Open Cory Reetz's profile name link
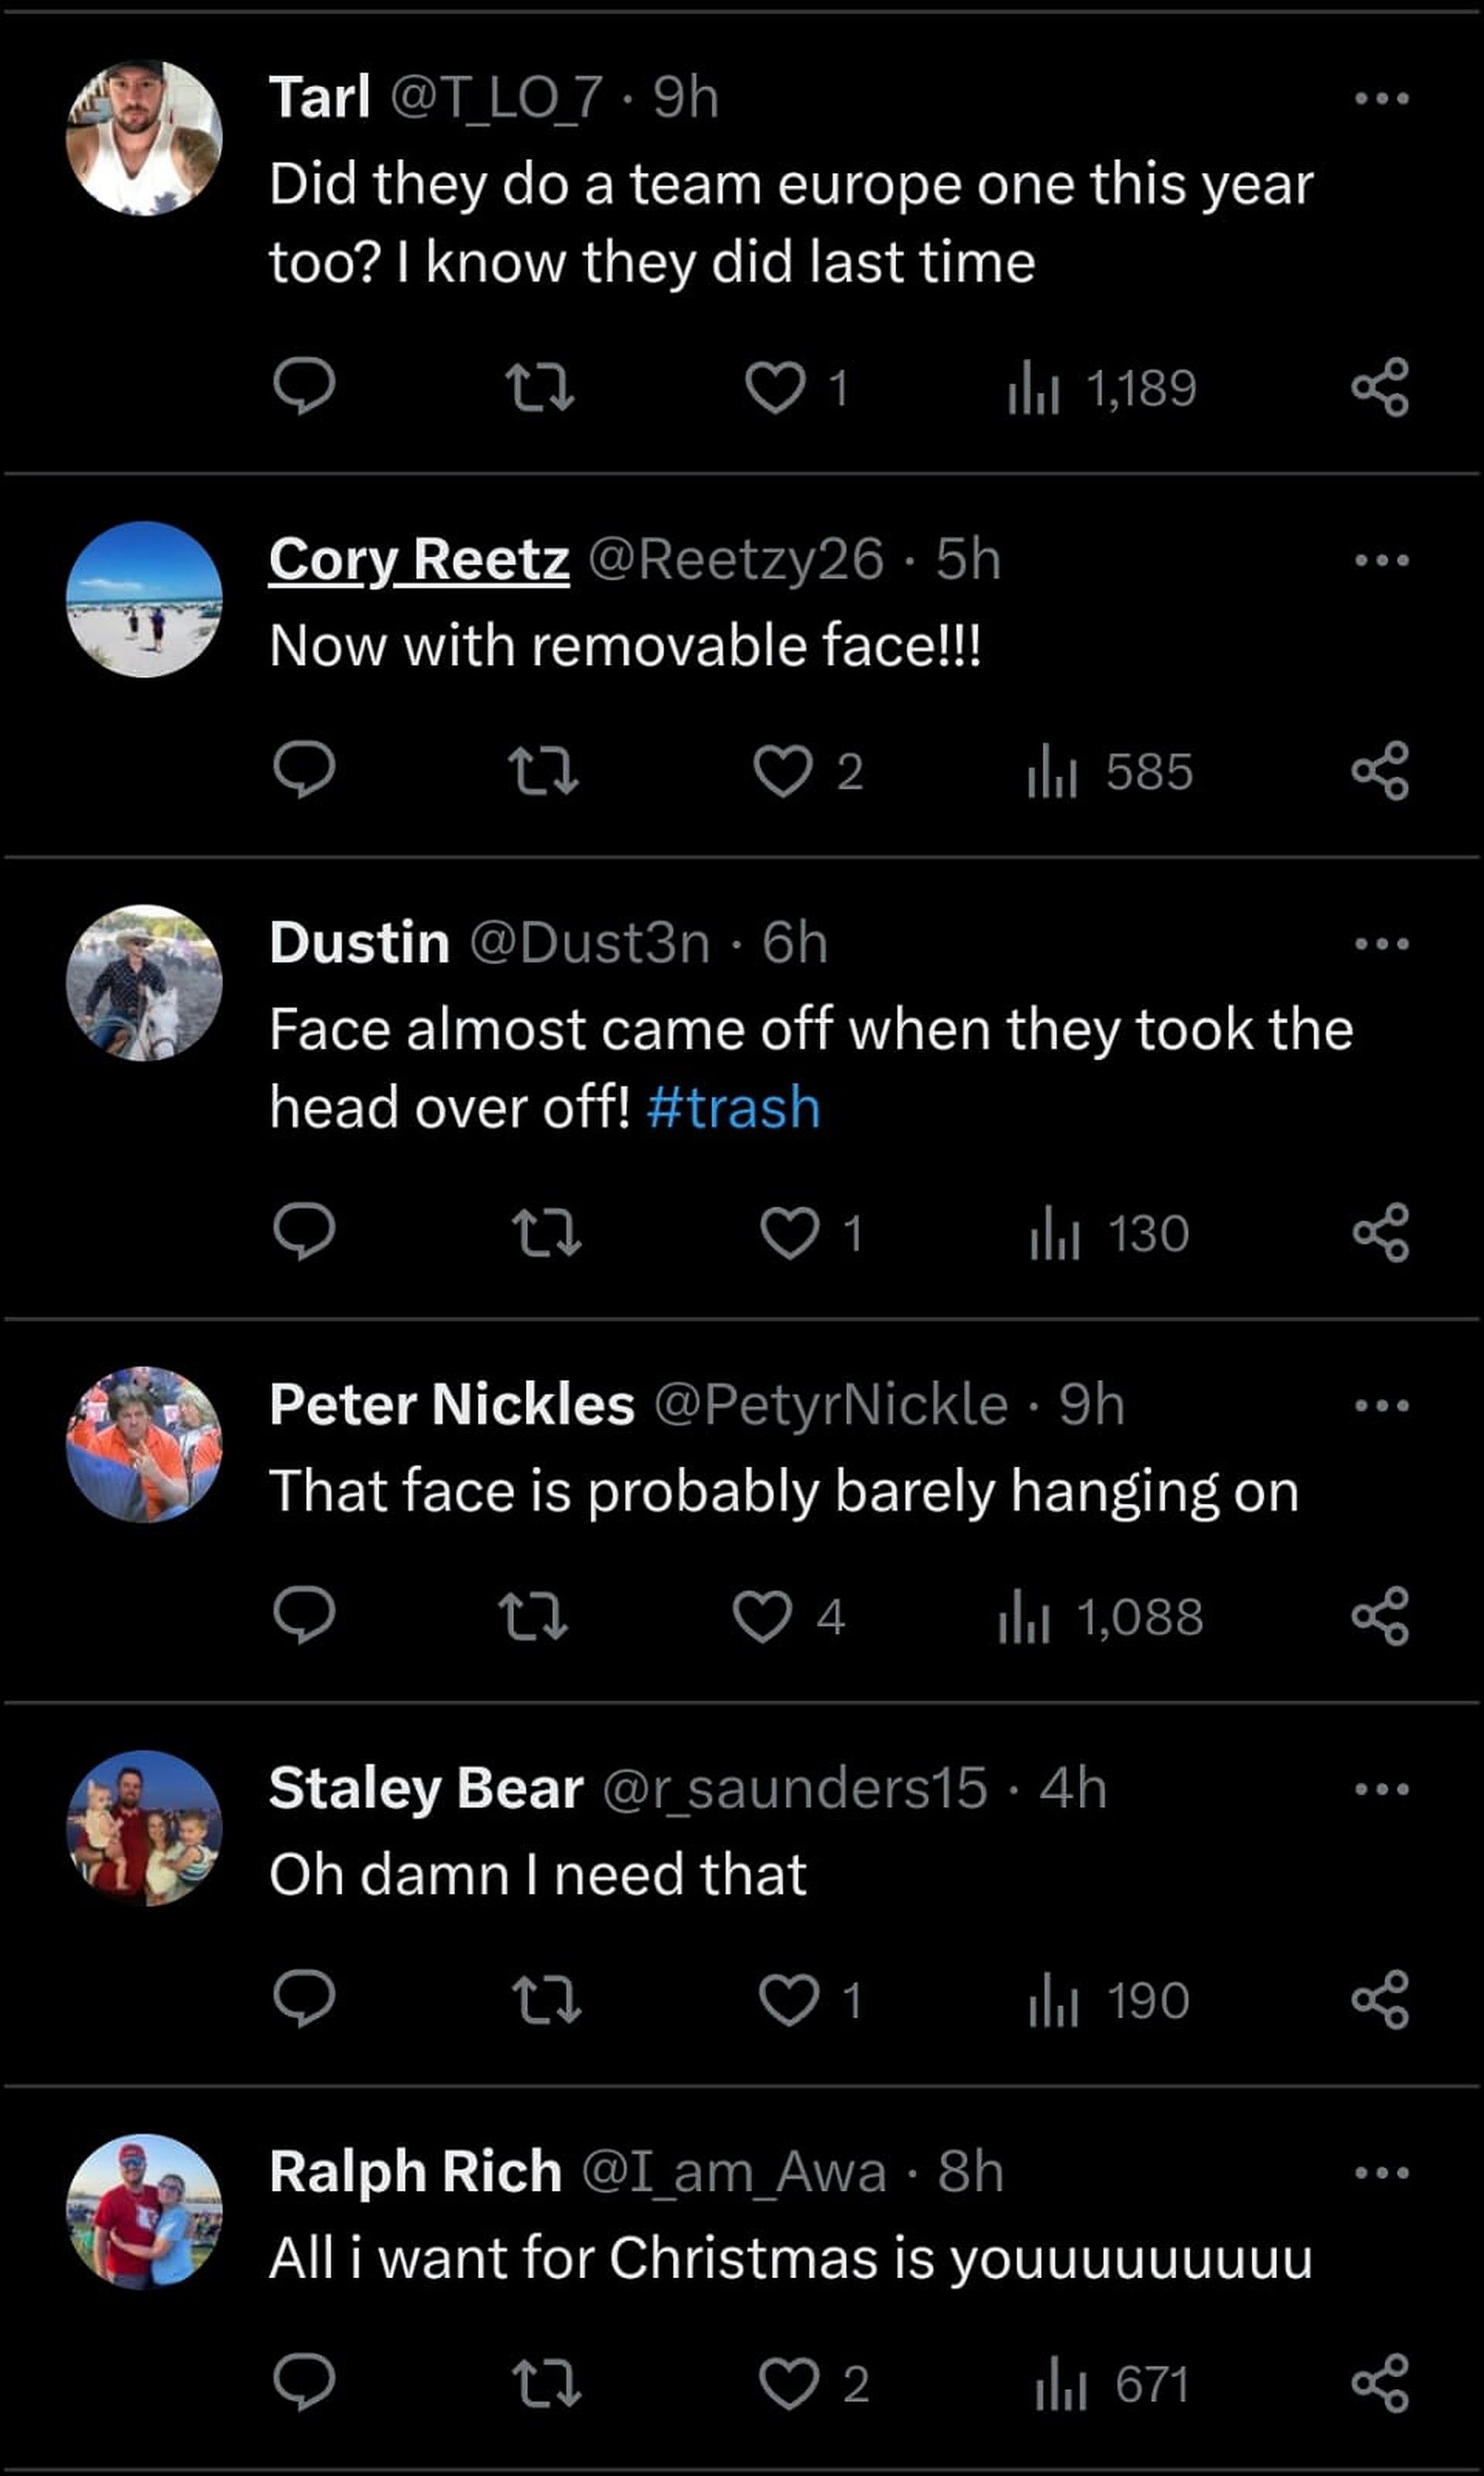The image size is (1484, 2476). pyautogui.click(x=419, y=559)
